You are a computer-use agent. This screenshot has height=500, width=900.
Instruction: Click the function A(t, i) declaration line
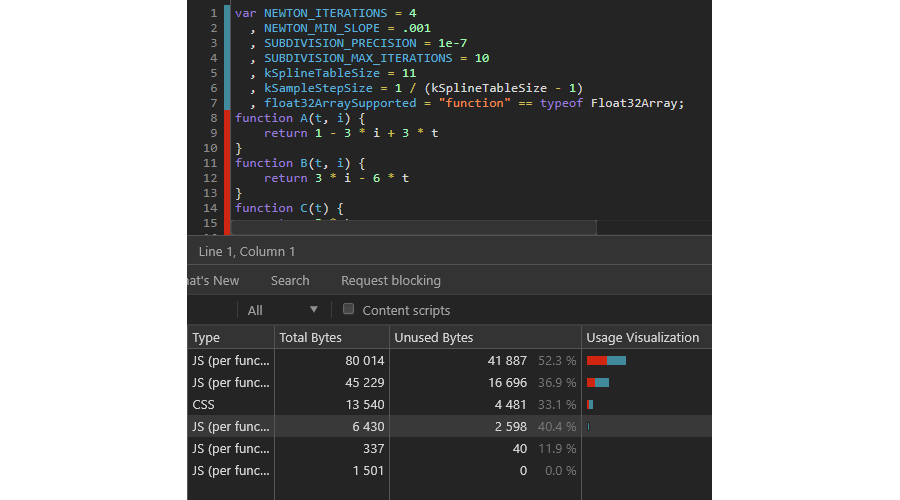(x=300, y=118)
